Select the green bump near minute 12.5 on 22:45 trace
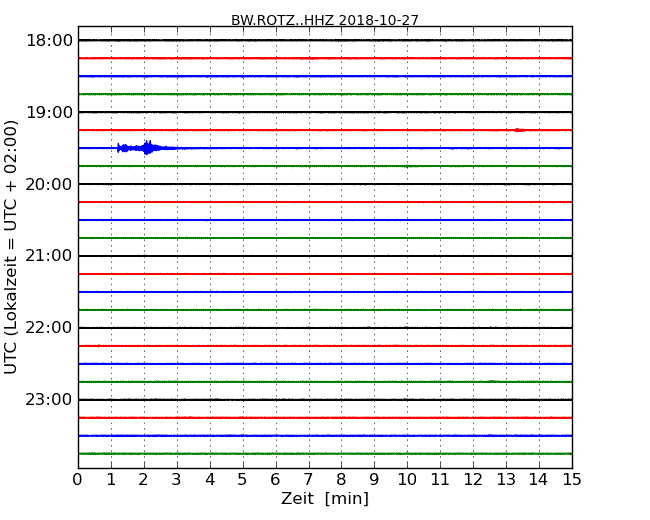This screenshot has width=650, height=520. click(492, 381)
